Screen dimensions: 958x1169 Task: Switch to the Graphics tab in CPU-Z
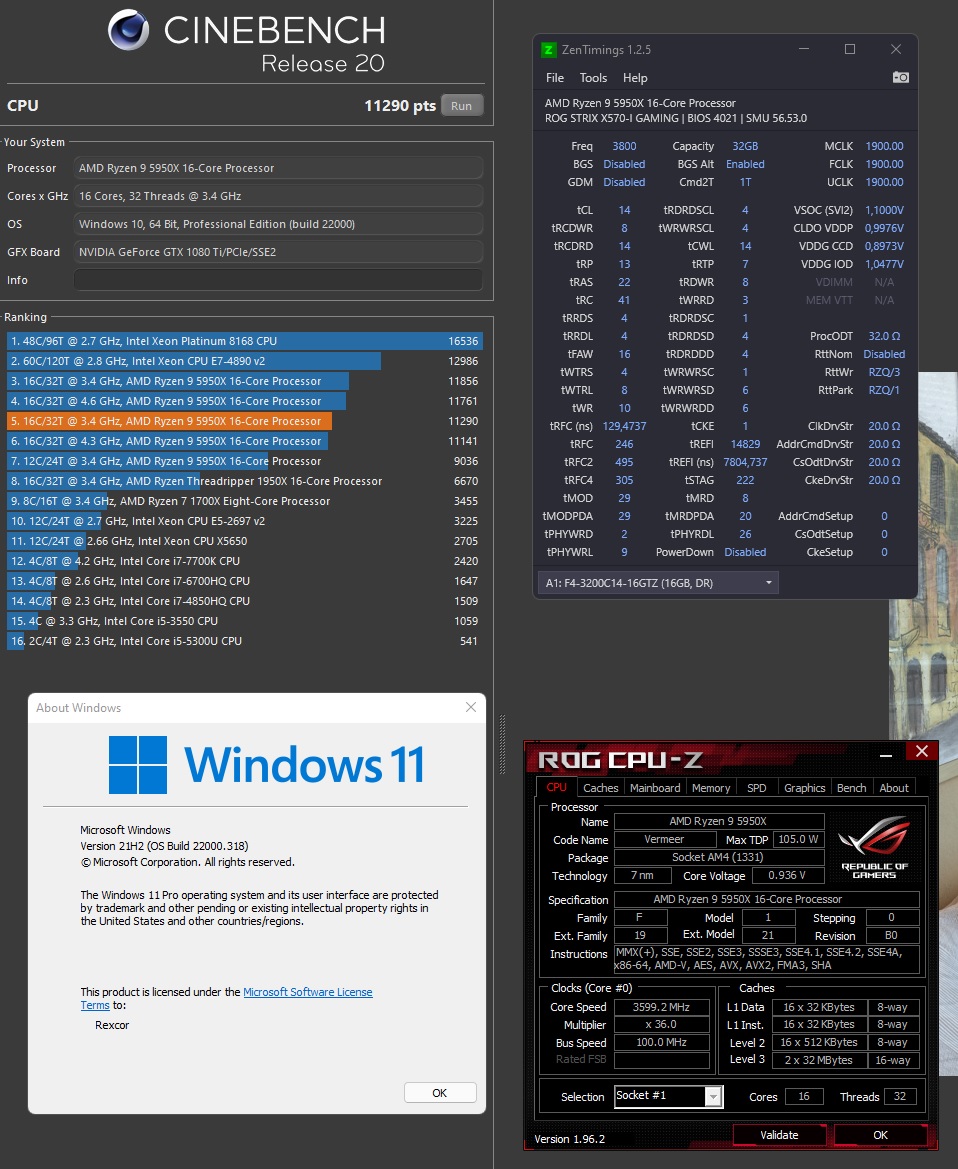[804, 788]
